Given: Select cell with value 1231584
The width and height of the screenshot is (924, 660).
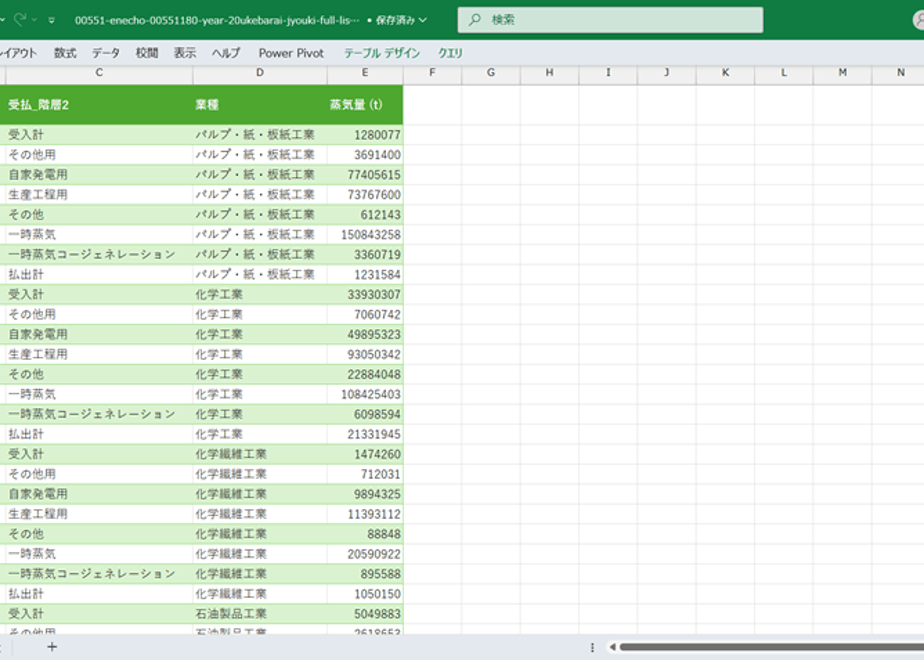Looking at the screenshot, I should (365, 275).
